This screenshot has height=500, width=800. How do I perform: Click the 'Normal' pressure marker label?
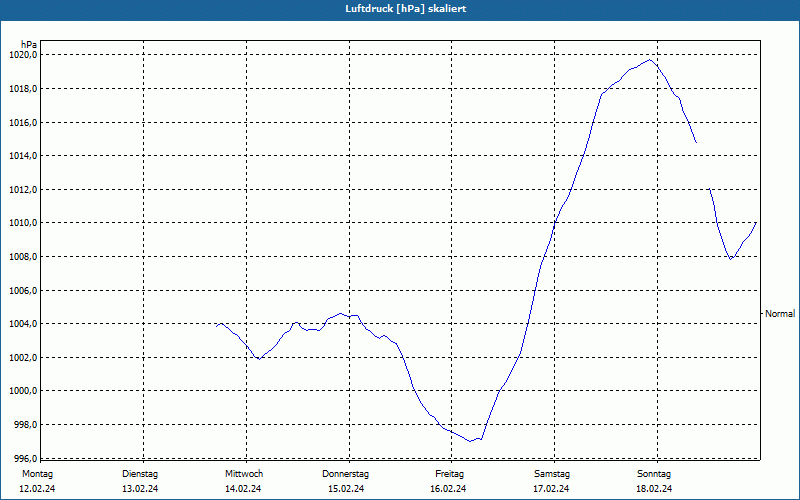point(780,314)
